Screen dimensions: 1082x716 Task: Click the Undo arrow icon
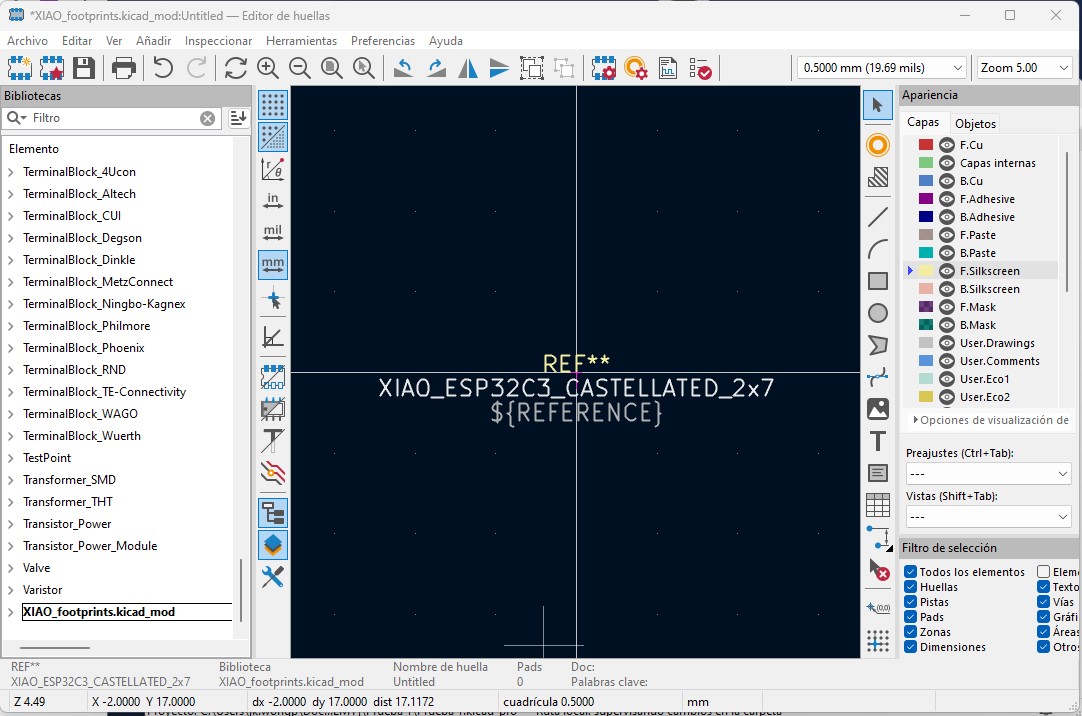pos(163,68)
